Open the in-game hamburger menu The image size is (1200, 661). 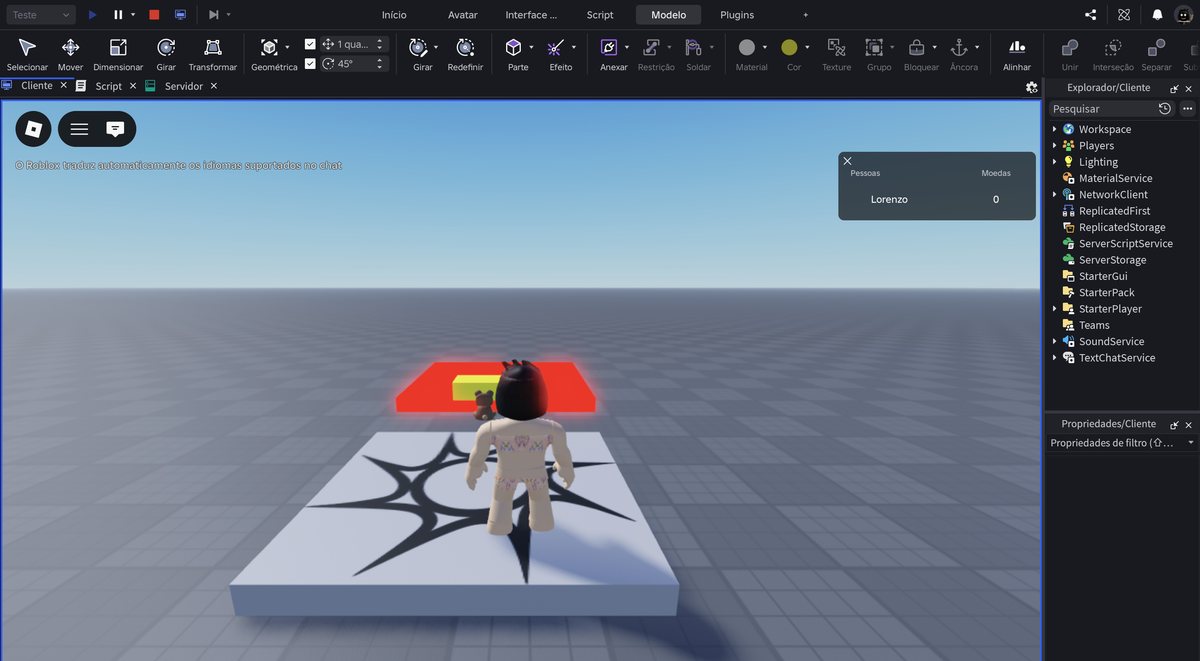[79, 129]
